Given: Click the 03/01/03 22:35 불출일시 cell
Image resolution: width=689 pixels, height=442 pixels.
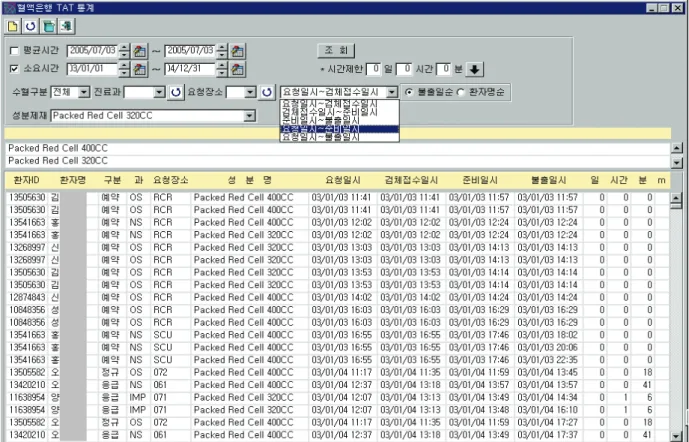Looking at the screenshot, I should (548, 360).
